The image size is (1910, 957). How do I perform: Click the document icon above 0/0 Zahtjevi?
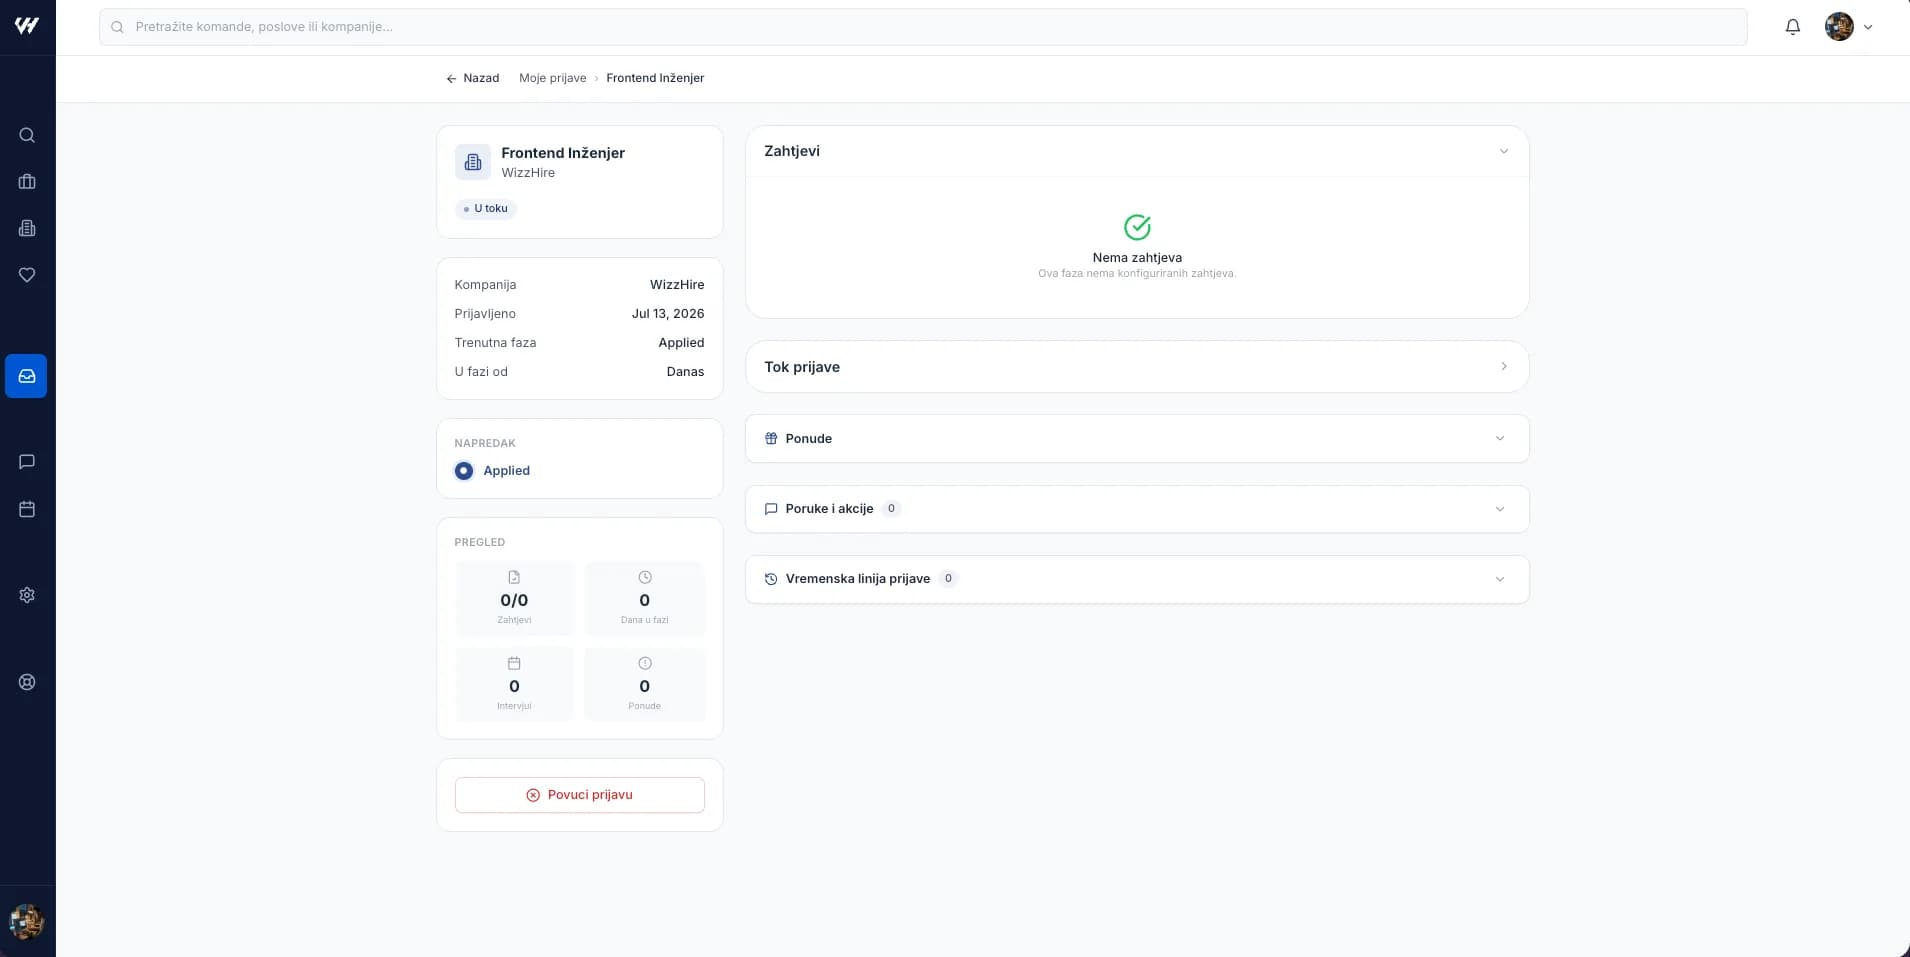[514, 577]
